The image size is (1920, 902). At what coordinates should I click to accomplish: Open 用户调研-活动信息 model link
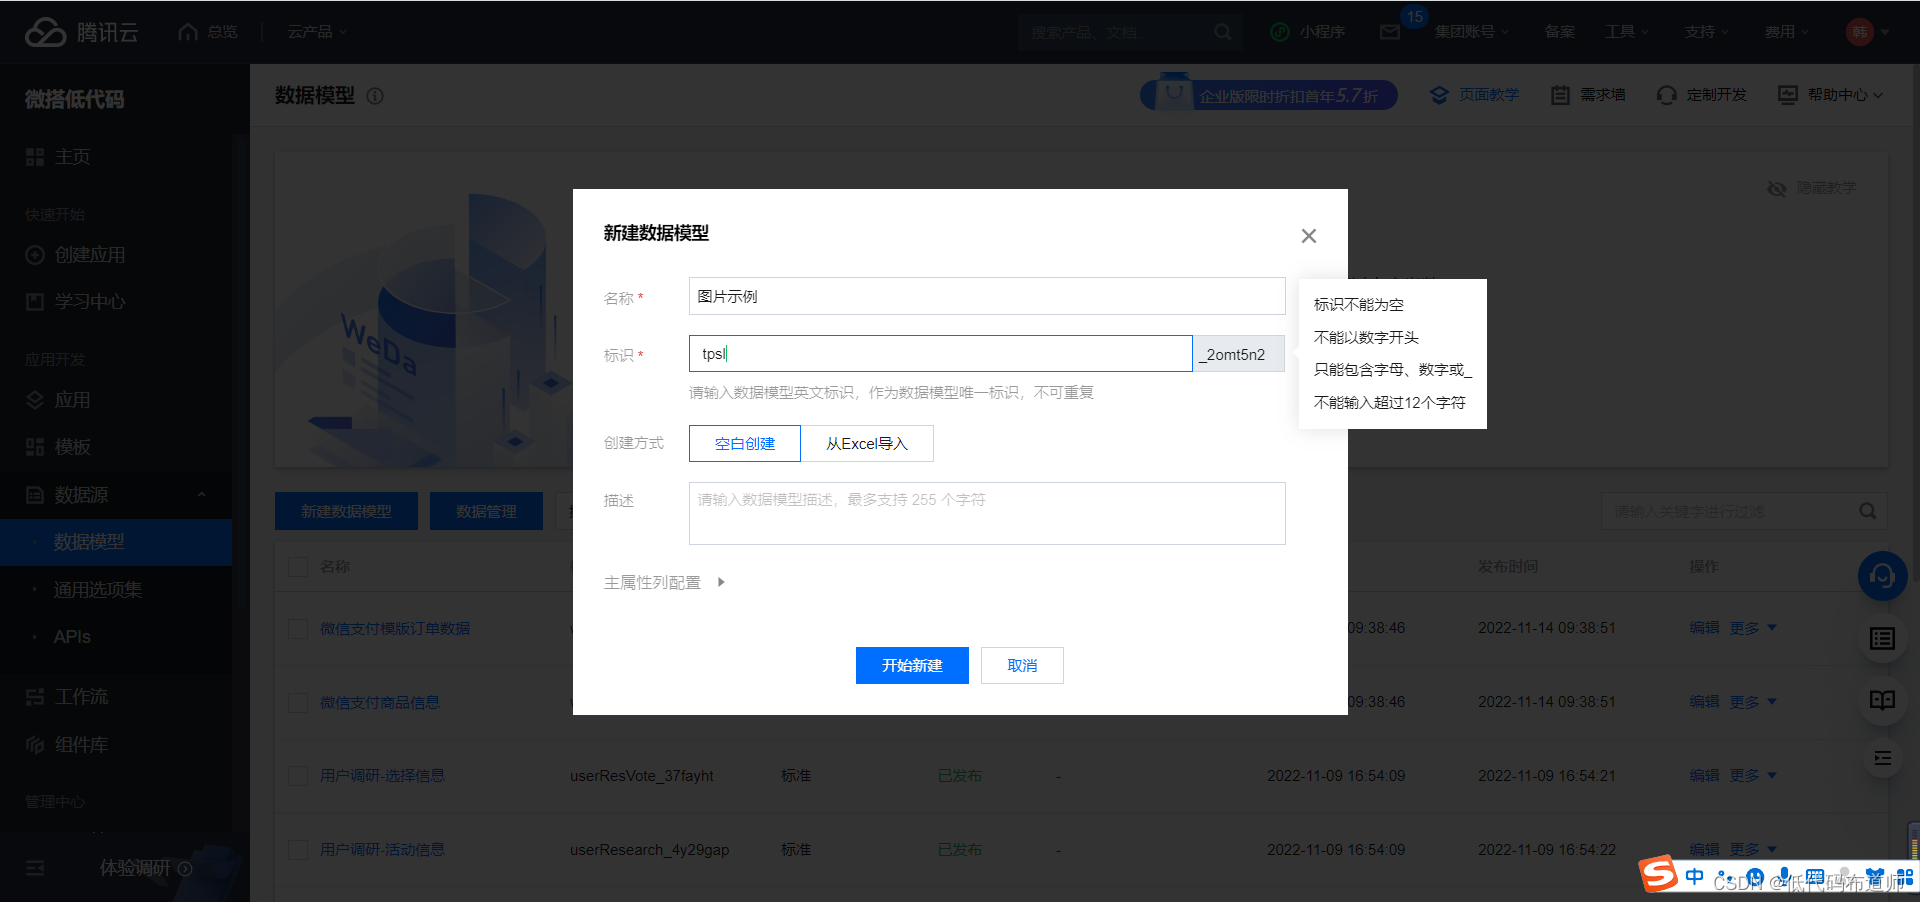pos(382,850)
